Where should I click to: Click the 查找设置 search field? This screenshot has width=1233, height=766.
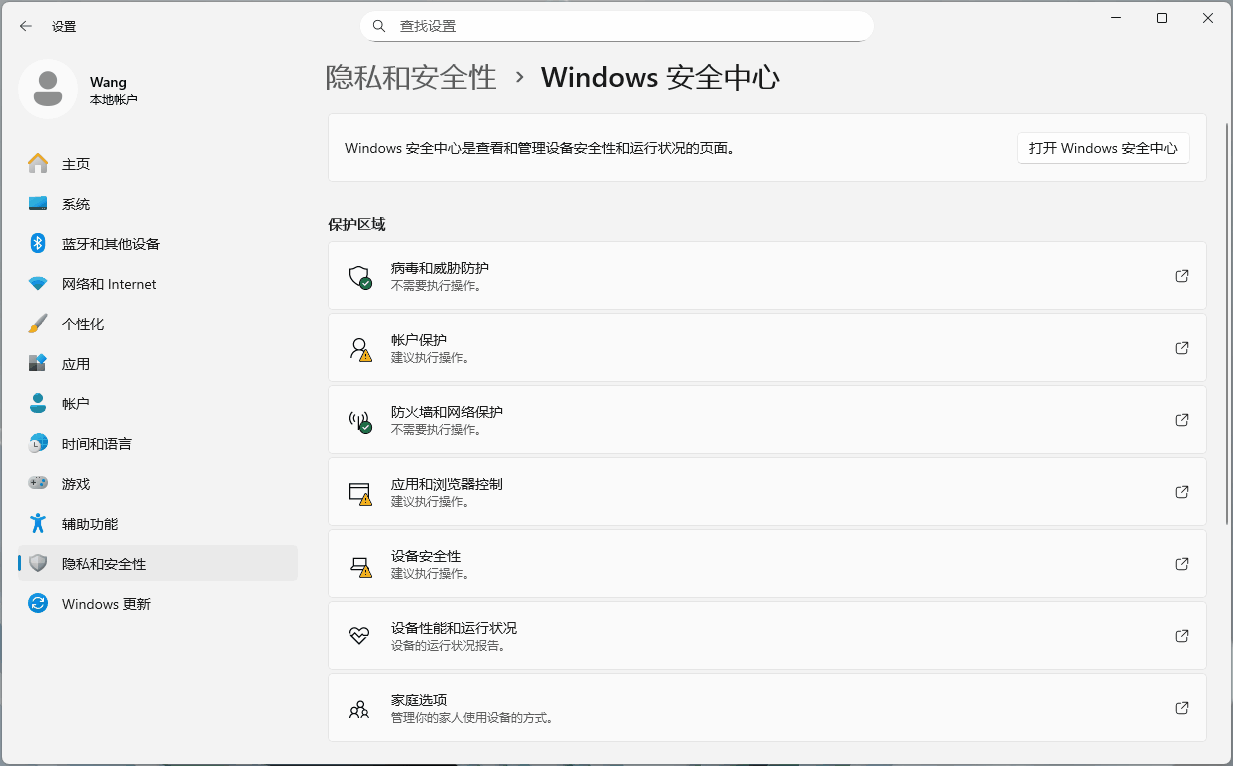pyautogui.click(x=617, y=26)
